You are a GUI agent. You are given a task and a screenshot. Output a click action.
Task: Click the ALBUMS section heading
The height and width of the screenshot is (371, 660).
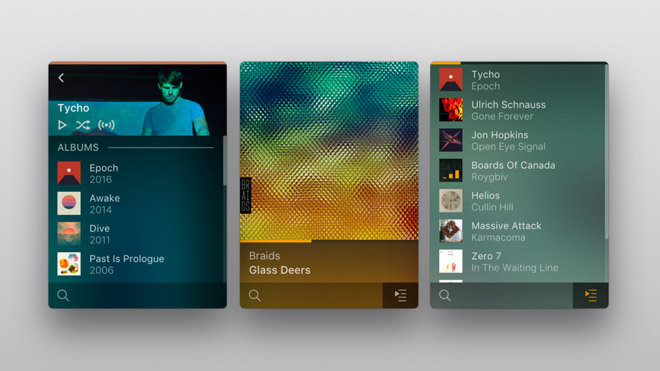point(78,147)
